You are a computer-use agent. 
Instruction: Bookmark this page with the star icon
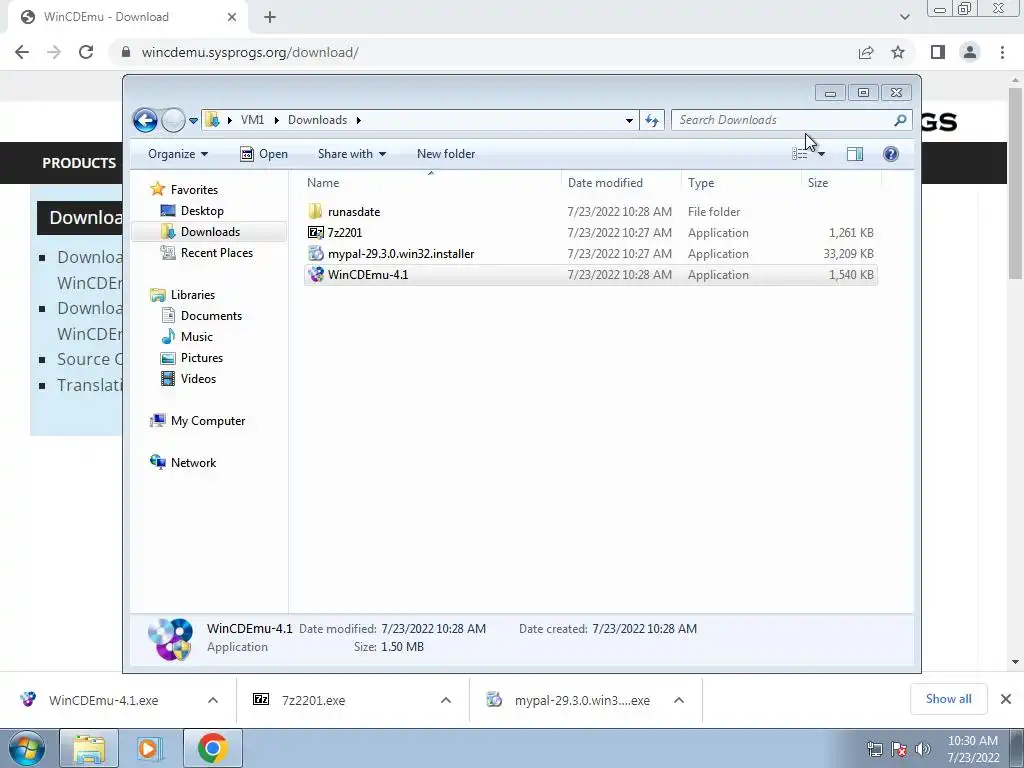click(x=898, y=52)
